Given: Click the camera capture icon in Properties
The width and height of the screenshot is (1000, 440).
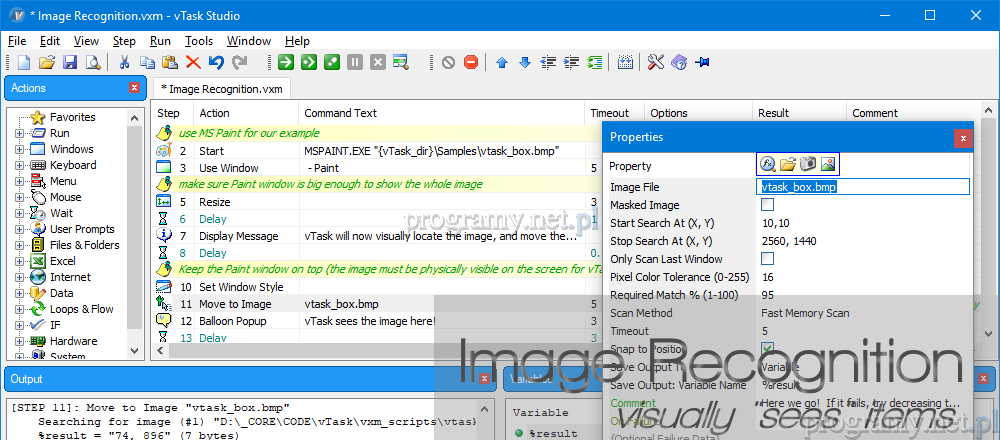Looking at the screenshot, I should click(808, 165).
